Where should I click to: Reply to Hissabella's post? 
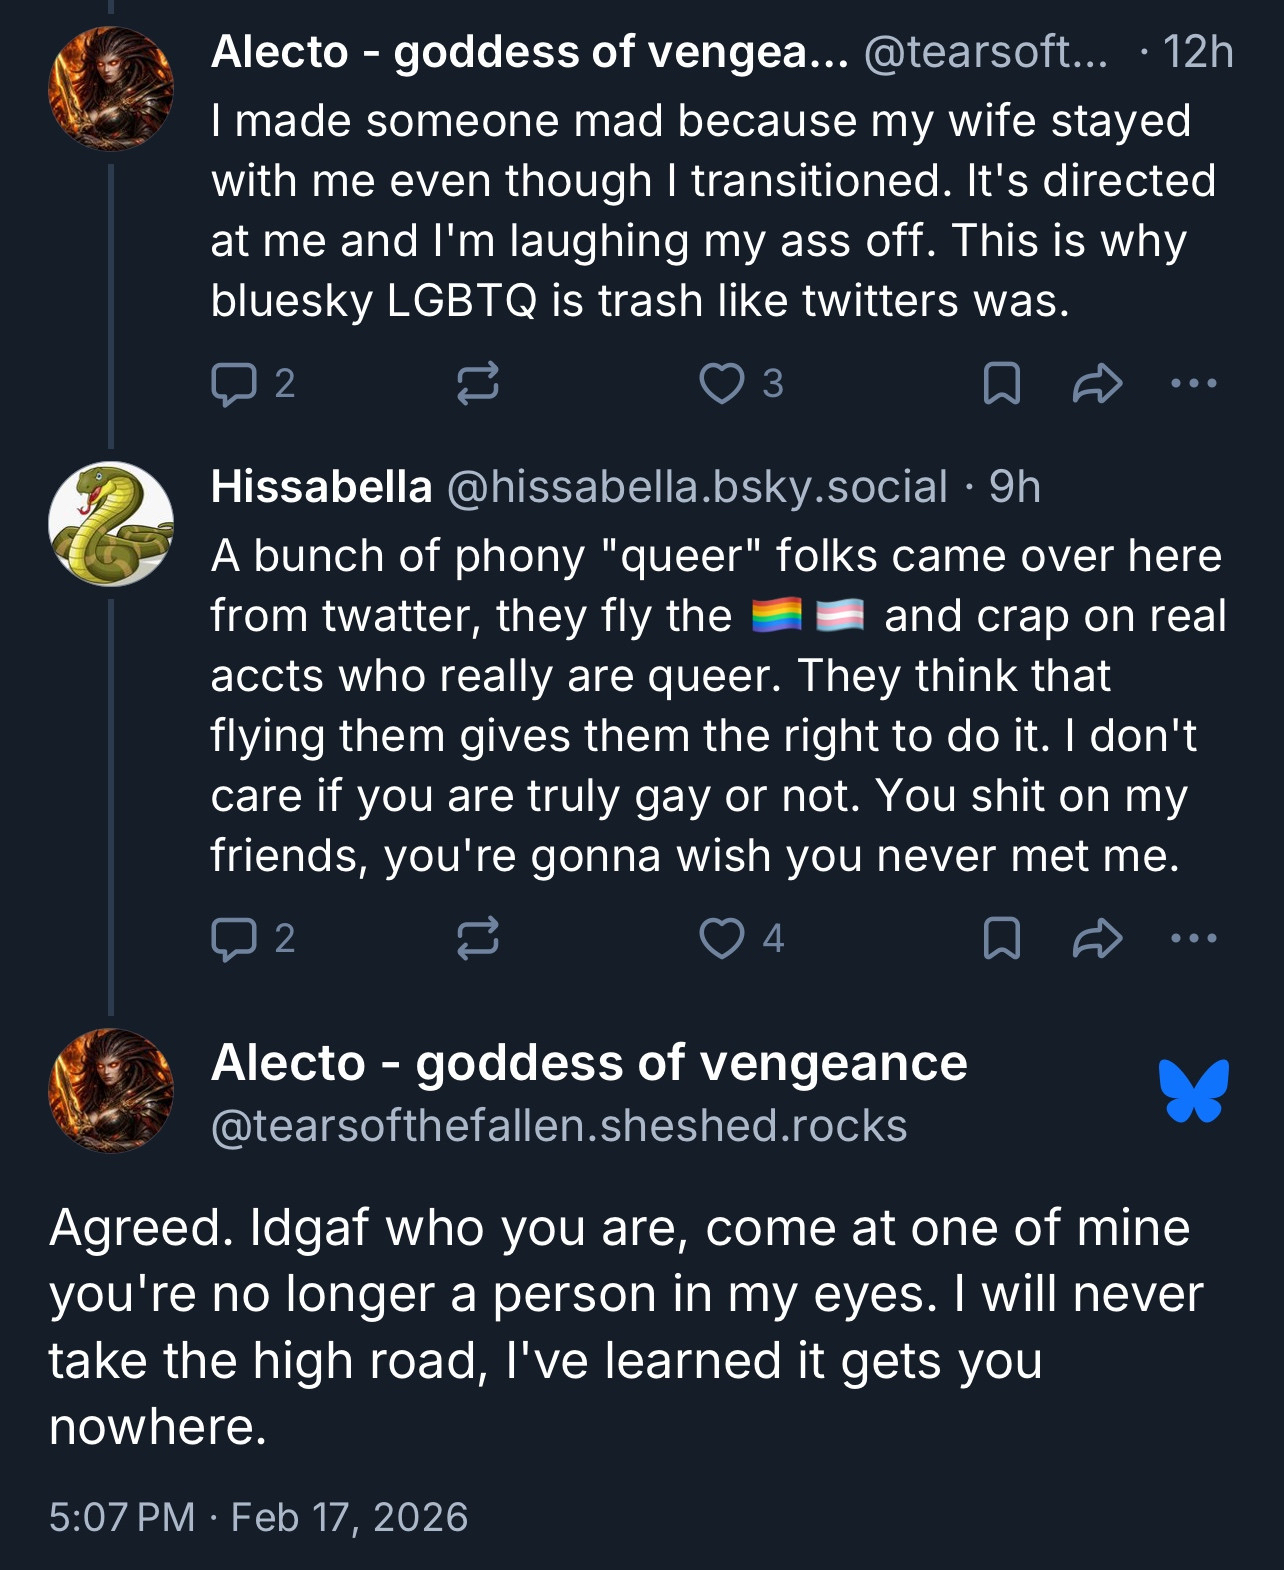[x=234, y=939]
